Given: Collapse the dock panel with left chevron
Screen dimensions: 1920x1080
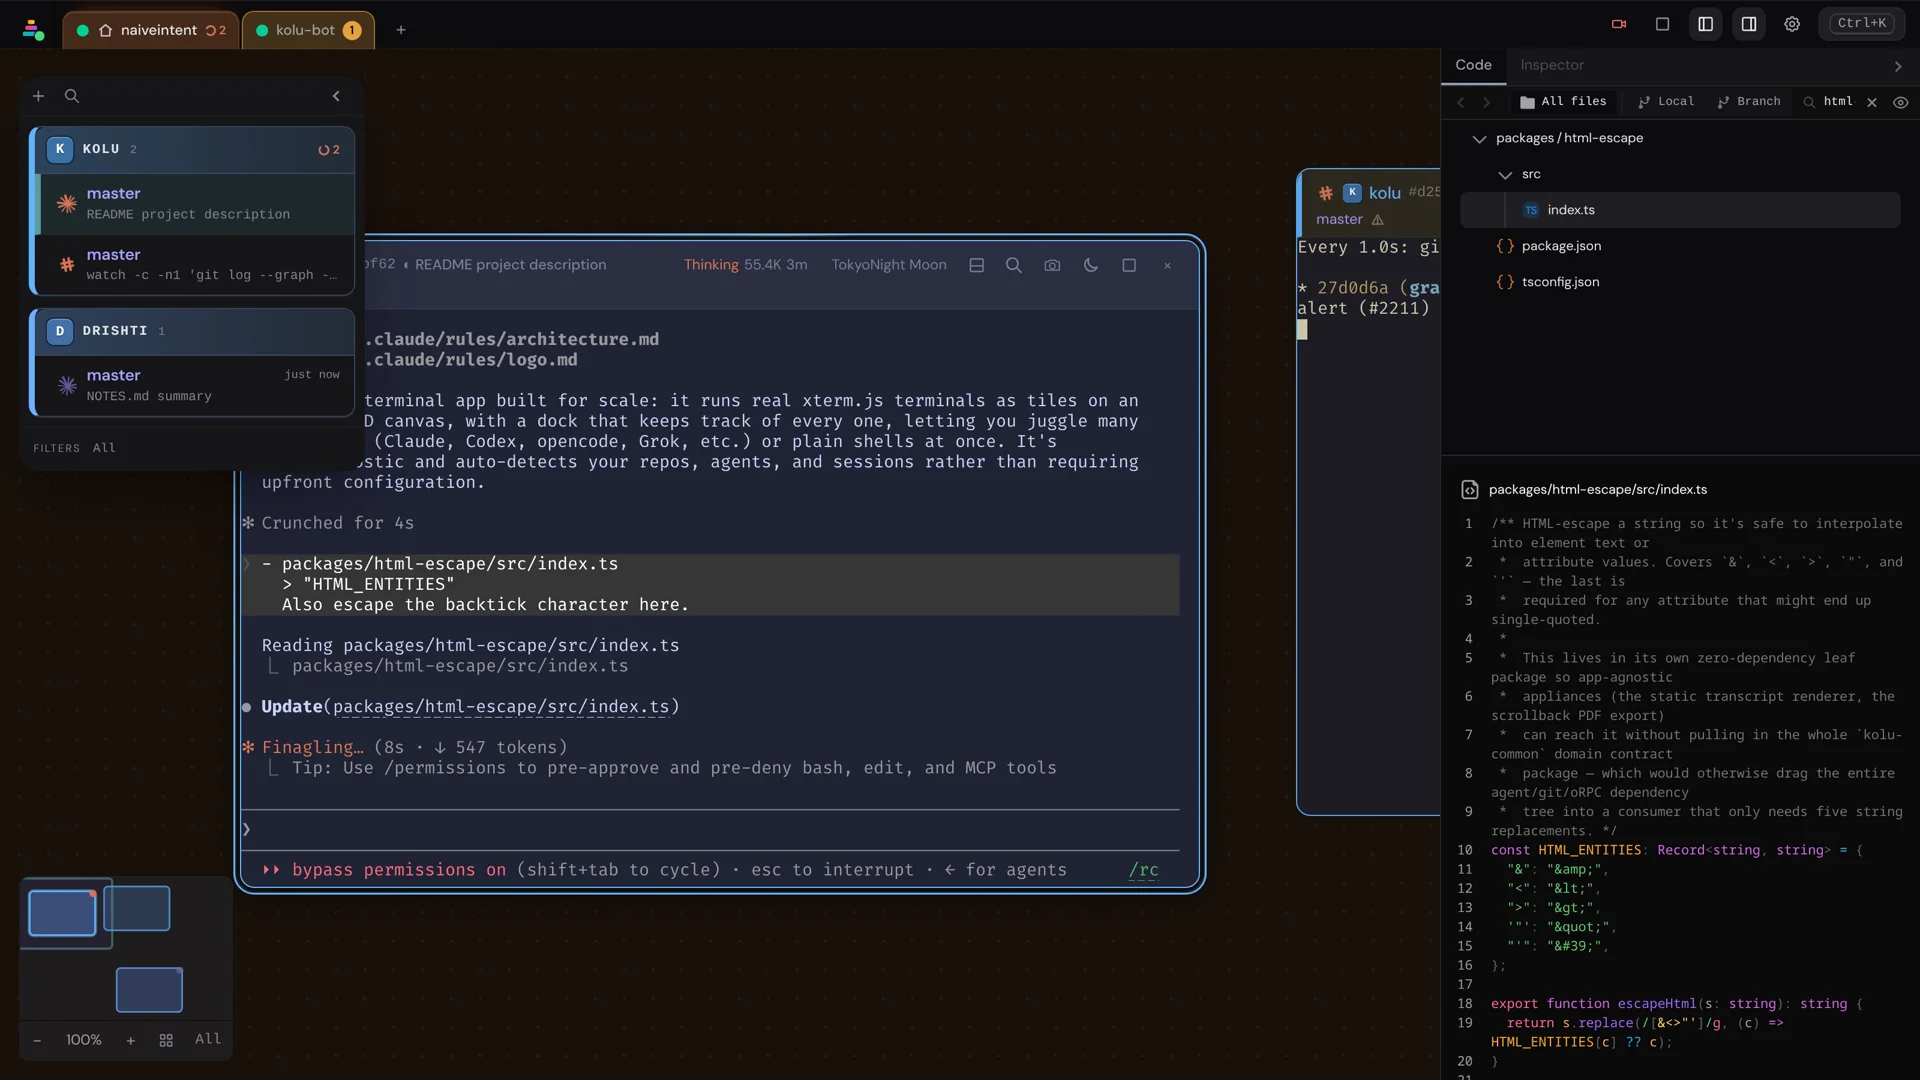Looking at the screenshot, I should click(x=336, y=96).
